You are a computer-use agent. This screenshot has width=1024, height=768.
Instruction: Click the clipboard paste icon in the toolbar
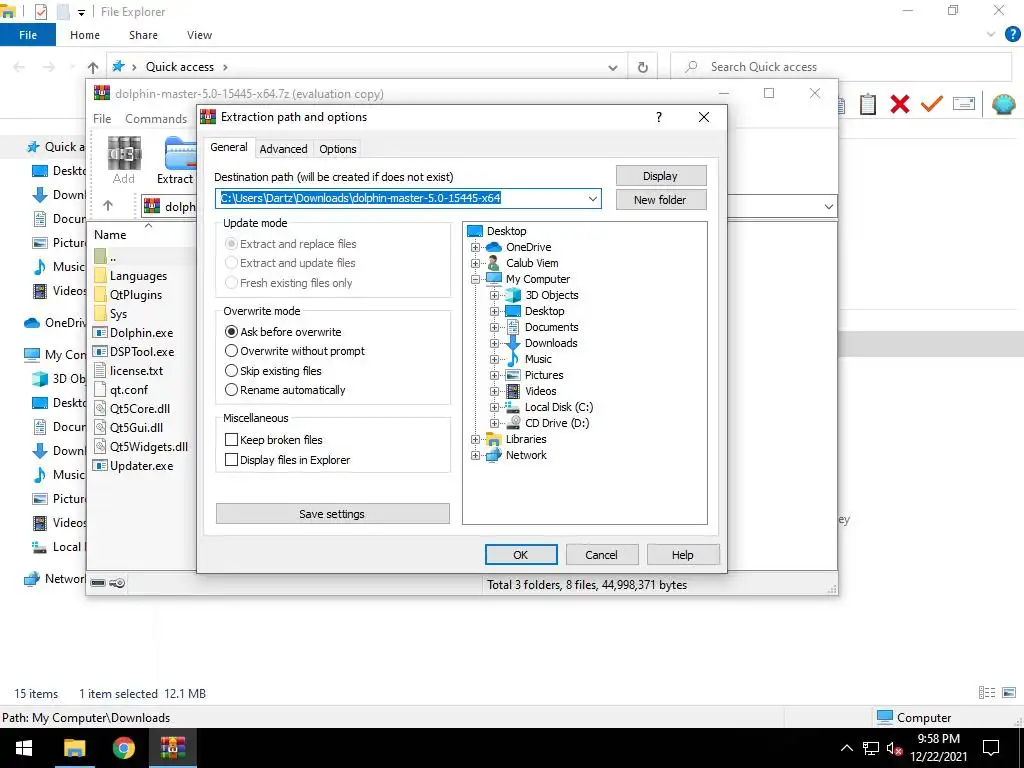pos(868,104)
